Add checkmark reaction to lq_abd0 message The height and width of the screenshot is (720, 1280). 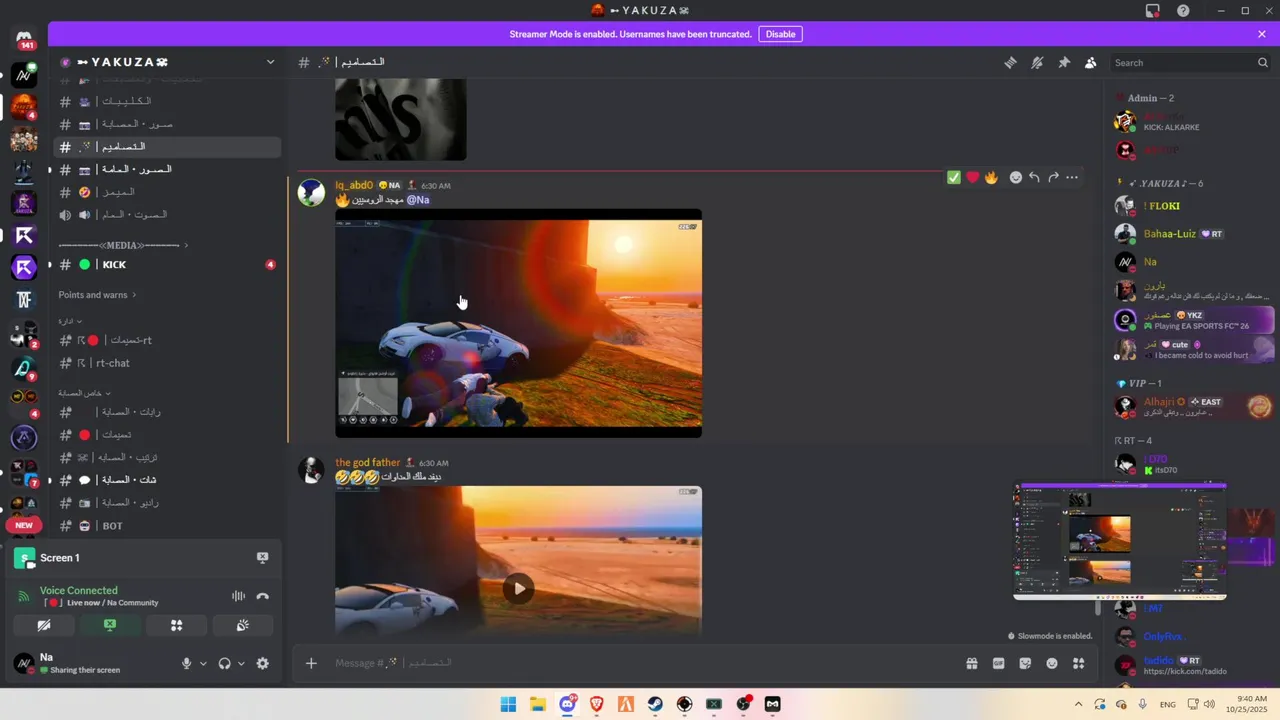click(x=954, y=177)
